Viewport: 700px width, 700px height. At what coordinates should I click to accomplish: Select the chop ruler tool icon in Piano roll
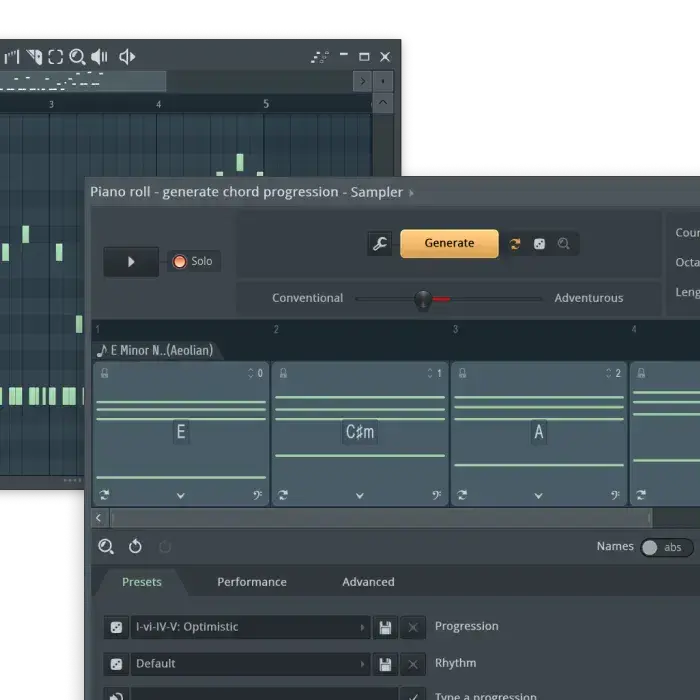pos(12,57)
